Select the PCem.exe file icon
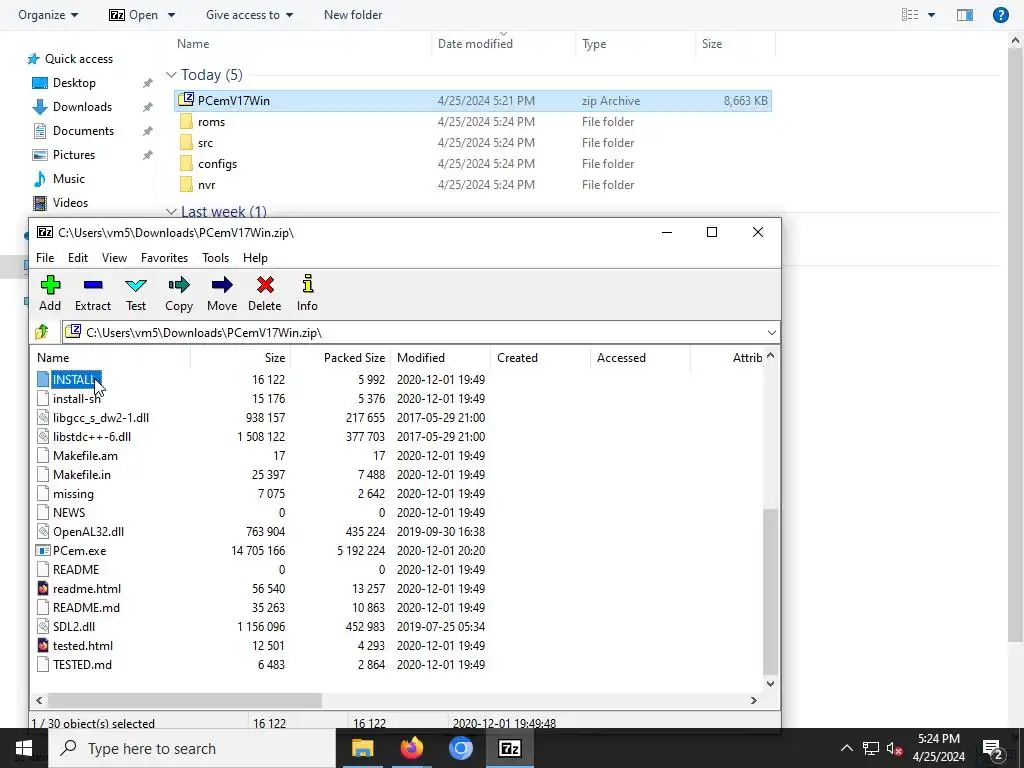The width and height of the screenshot is (1024, 768). coord(43,551)
